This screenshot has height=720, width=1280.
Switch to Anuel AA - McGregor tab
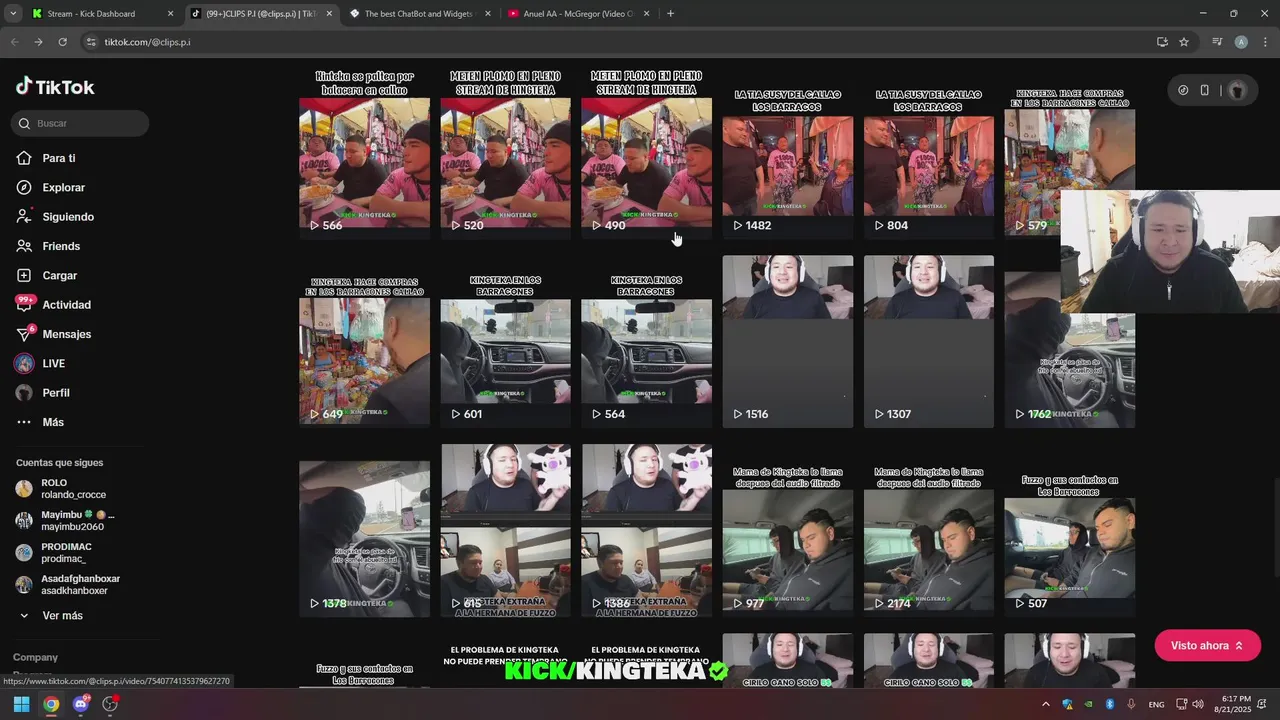(x=578, y=14)
